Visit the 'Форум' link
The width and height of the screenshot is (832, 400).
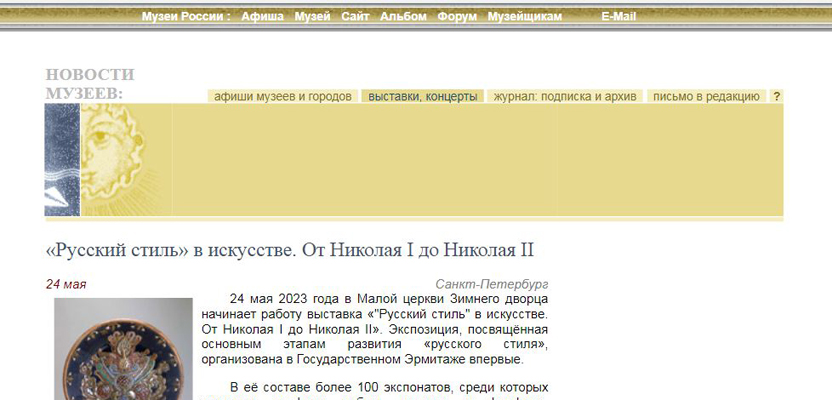coord(457,16)
